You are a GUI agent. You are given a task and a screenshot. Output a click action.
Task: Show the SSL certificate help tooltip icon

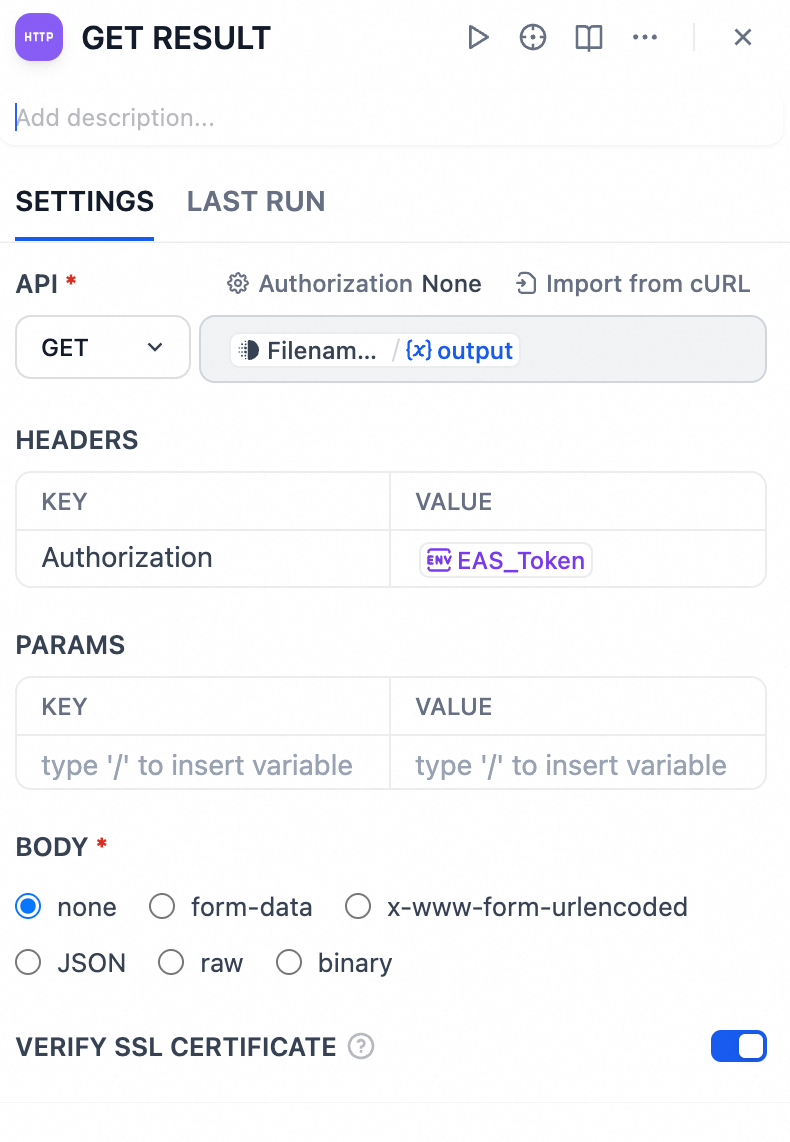click(x=361, y=1047)
